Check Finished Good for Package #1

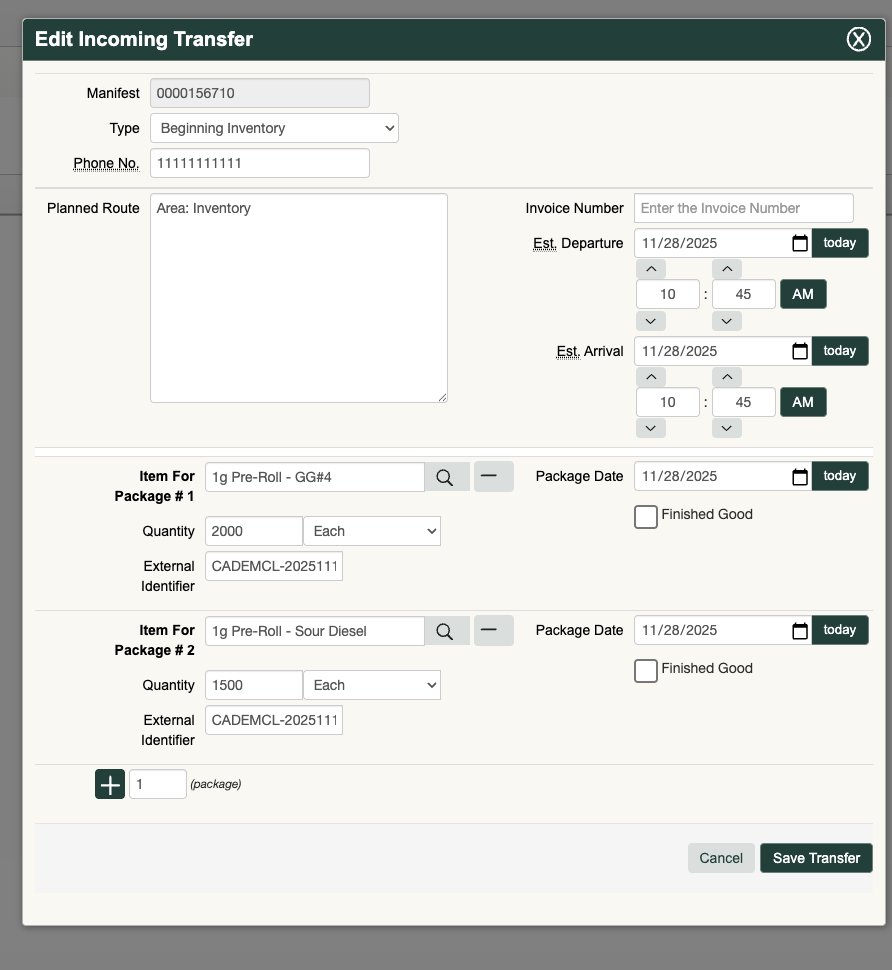tap(646, 516)
